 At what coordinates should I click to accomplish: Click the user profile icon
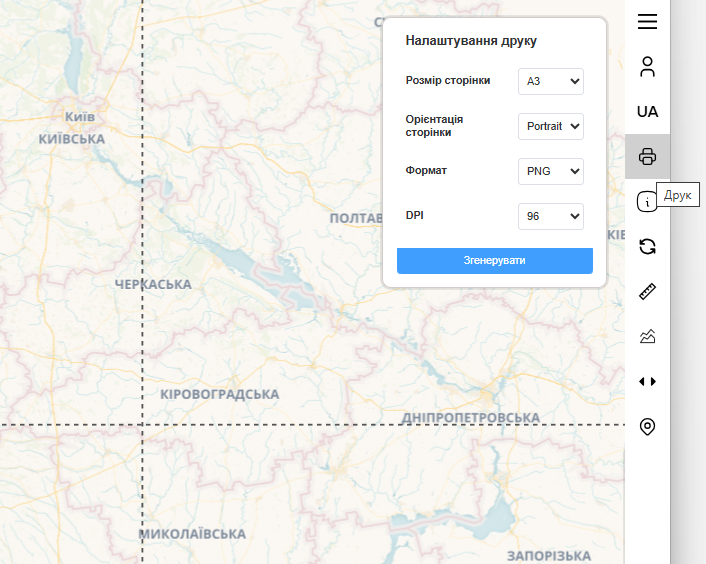click(647, 67)
